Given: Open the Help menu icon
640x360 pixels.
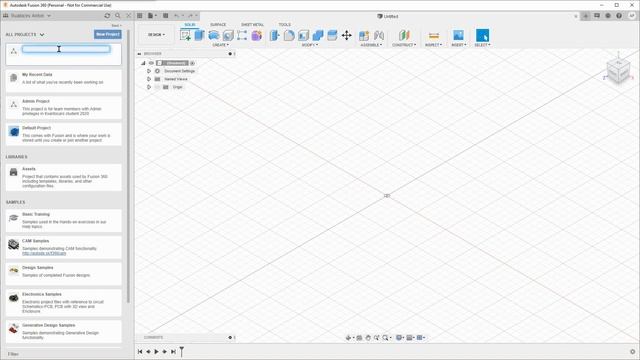Looking at the screenshot, I should click(619, 16).
